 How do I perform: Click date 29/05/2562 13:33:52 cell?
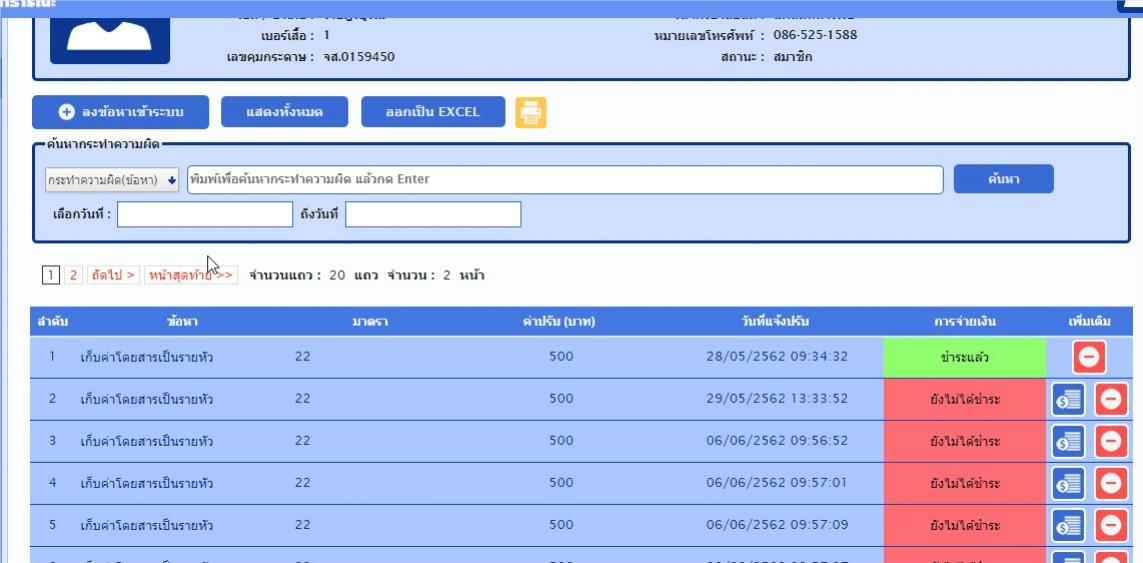[777, 399]
